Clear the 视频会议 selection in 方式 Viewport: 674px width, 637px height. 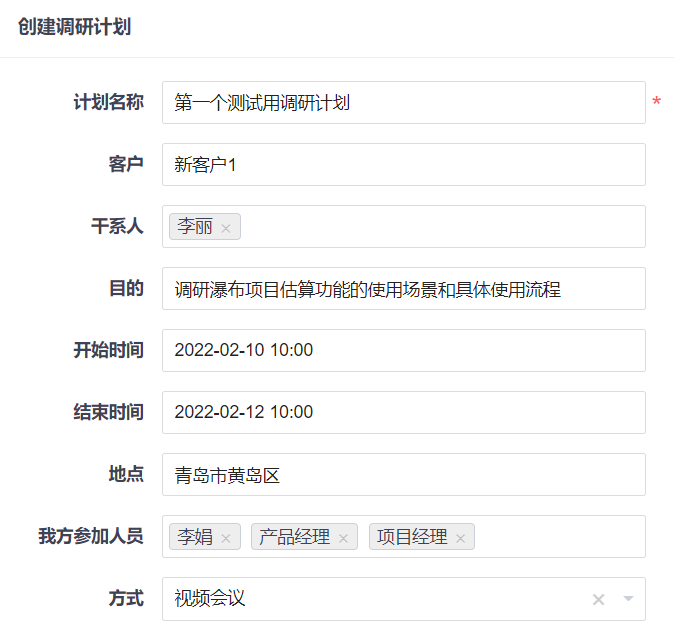pos(598,599)
